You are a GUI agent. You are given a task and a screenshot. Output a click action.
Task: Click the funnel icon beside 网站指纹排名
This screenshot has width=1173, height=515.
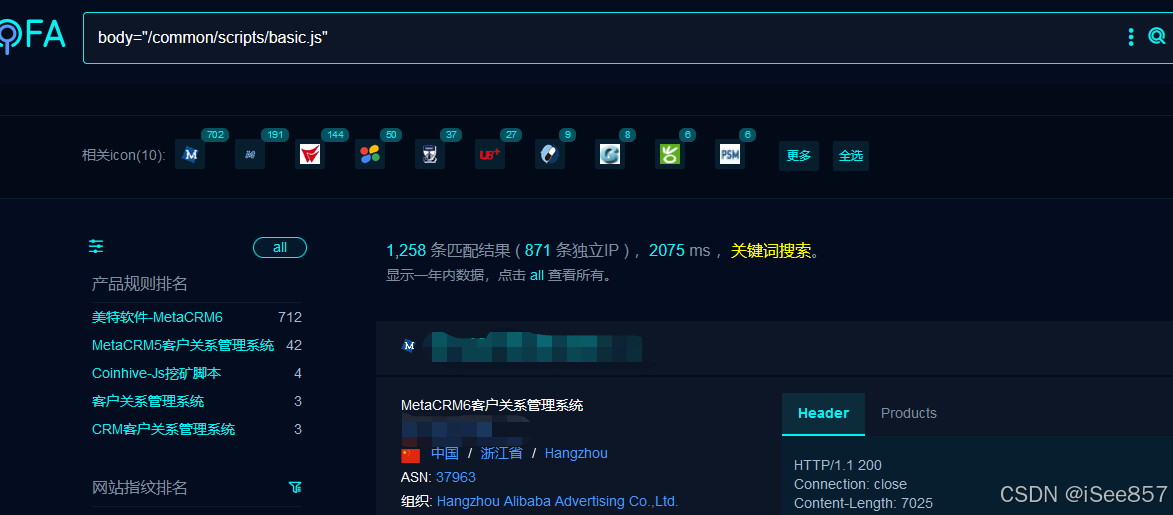[295, 488]
